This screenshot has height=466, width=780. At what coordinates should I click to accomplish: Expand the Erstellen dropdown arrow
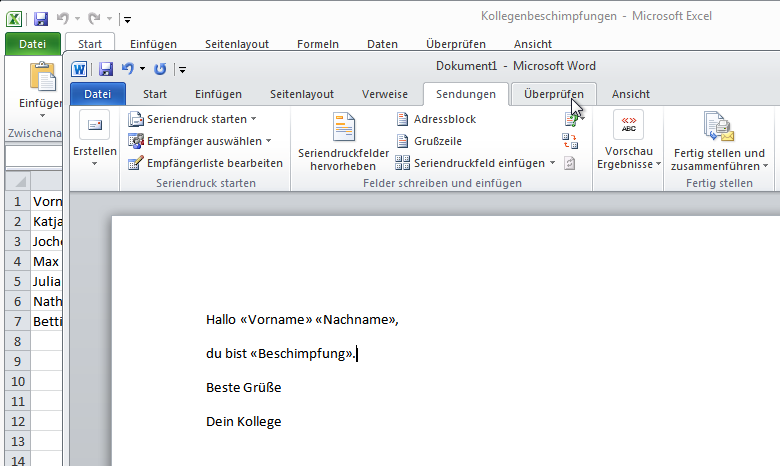pyautogui.click(x=95, y=164)
